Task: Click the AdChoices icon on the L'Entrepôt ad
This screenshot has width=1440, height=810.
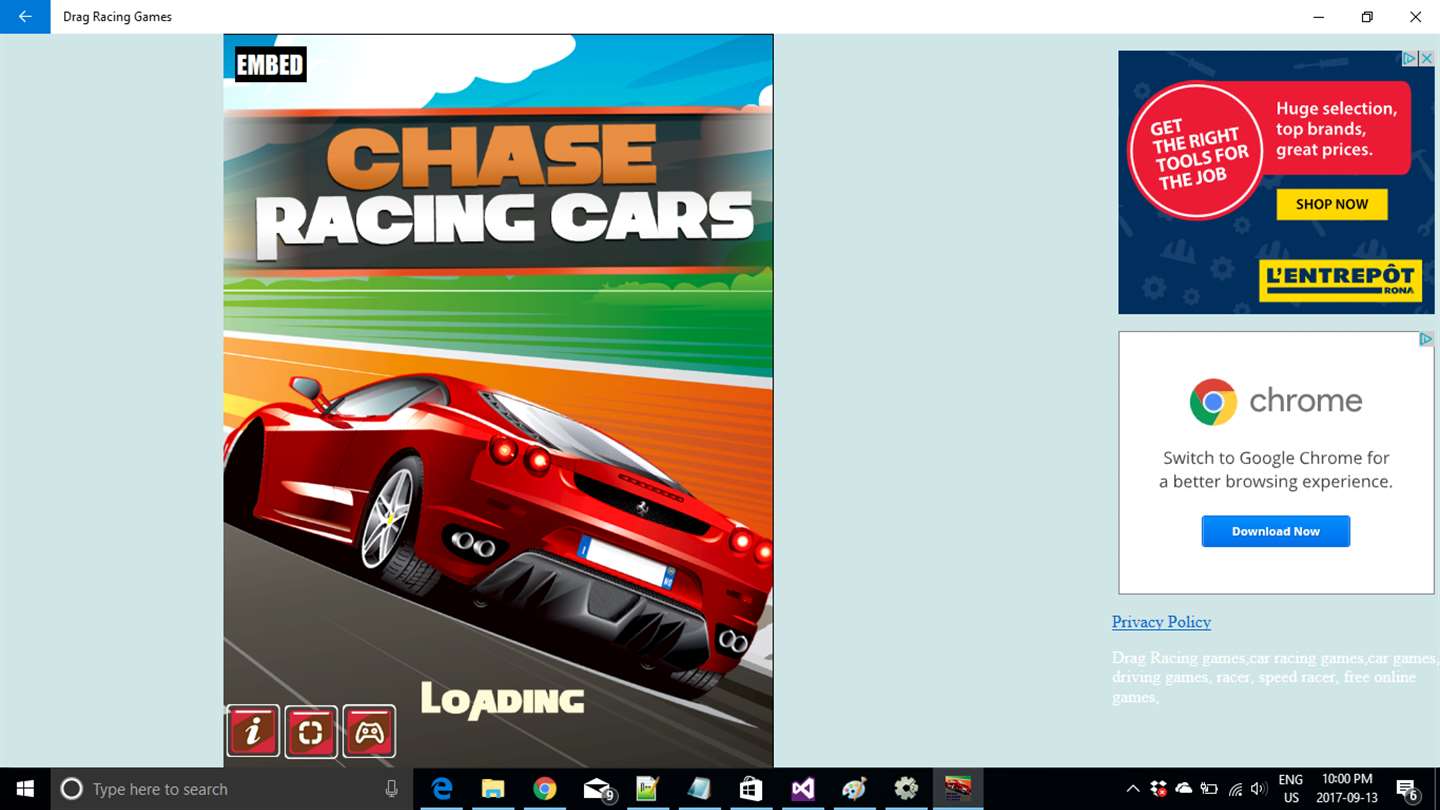Action: [1410, 59]
